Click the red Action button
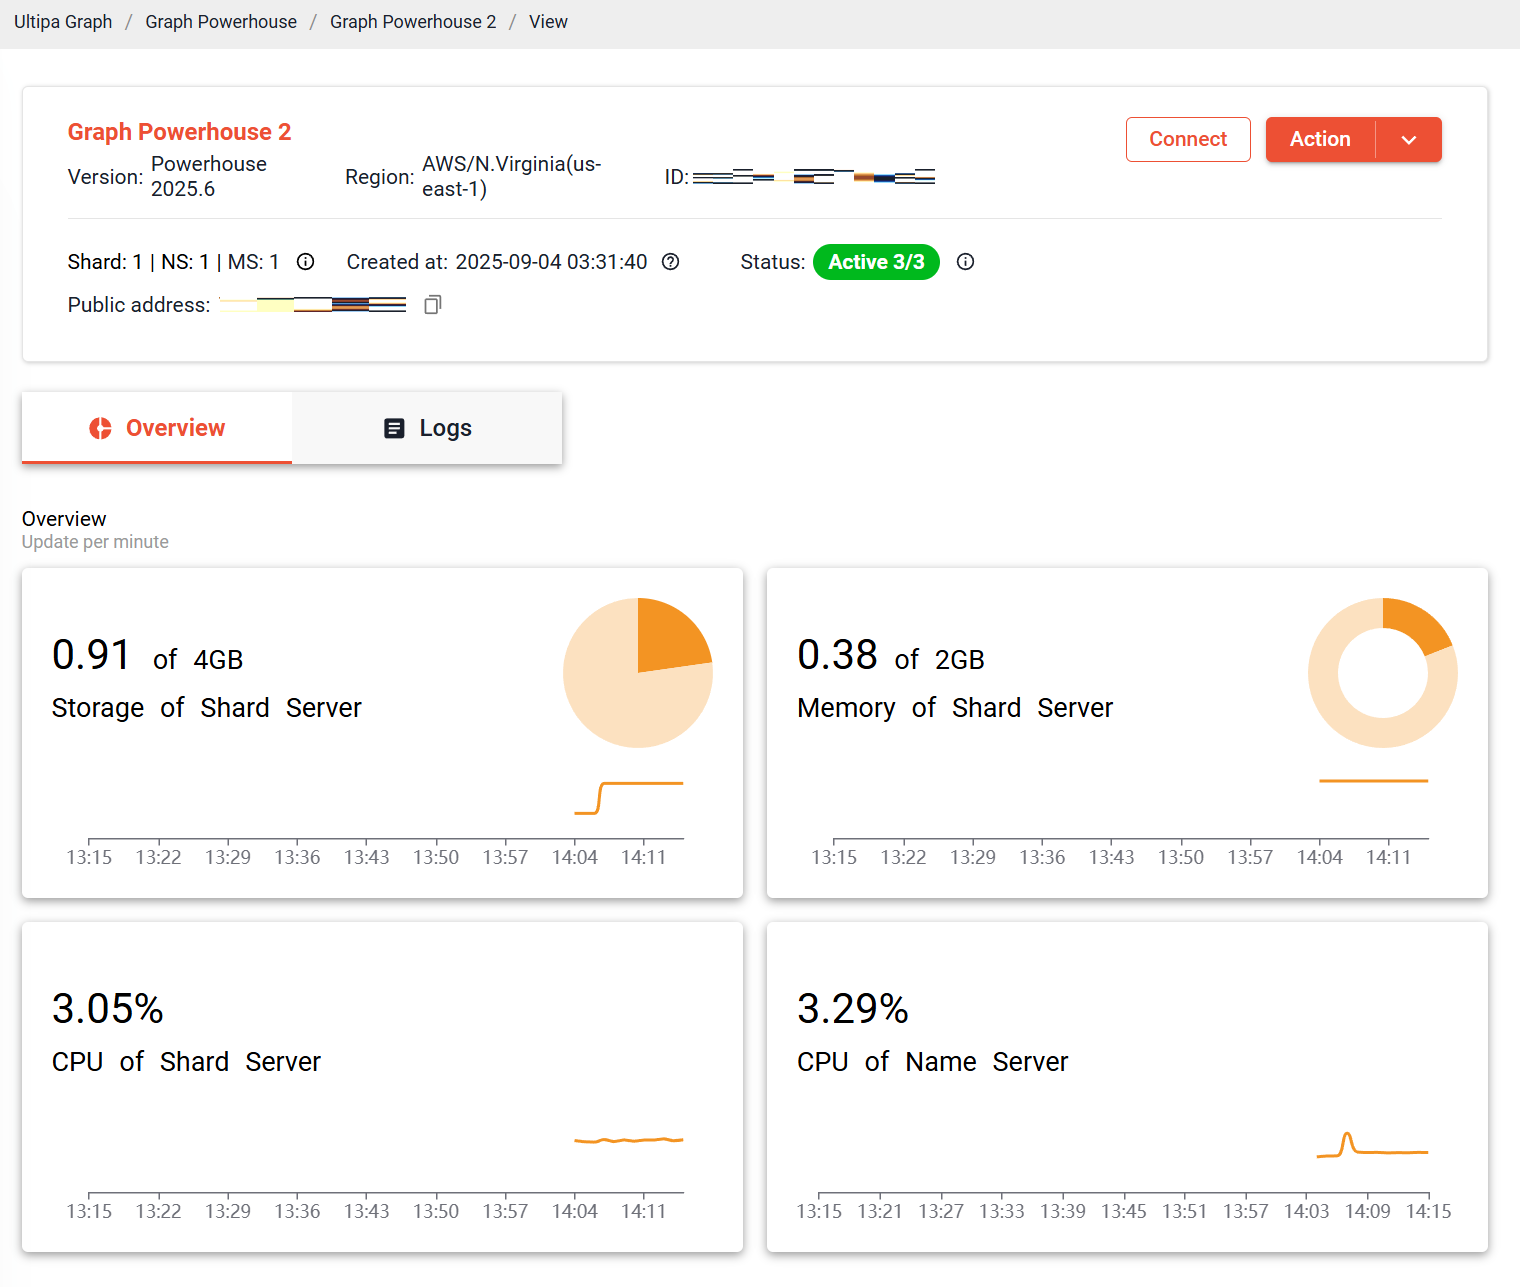Image resolution: width=1520 pixels, height=1287 pixels. click(x=1320, y=140)
